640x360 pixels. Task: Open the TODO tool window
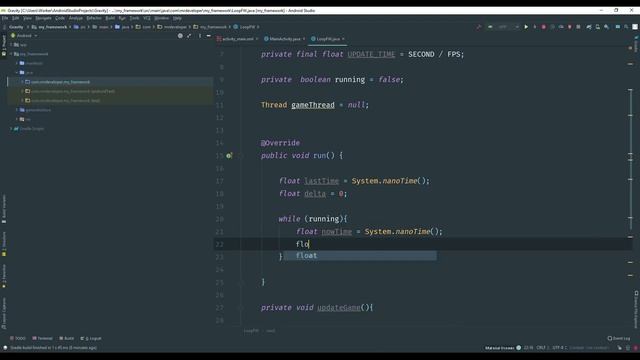(x=18, y=338)
